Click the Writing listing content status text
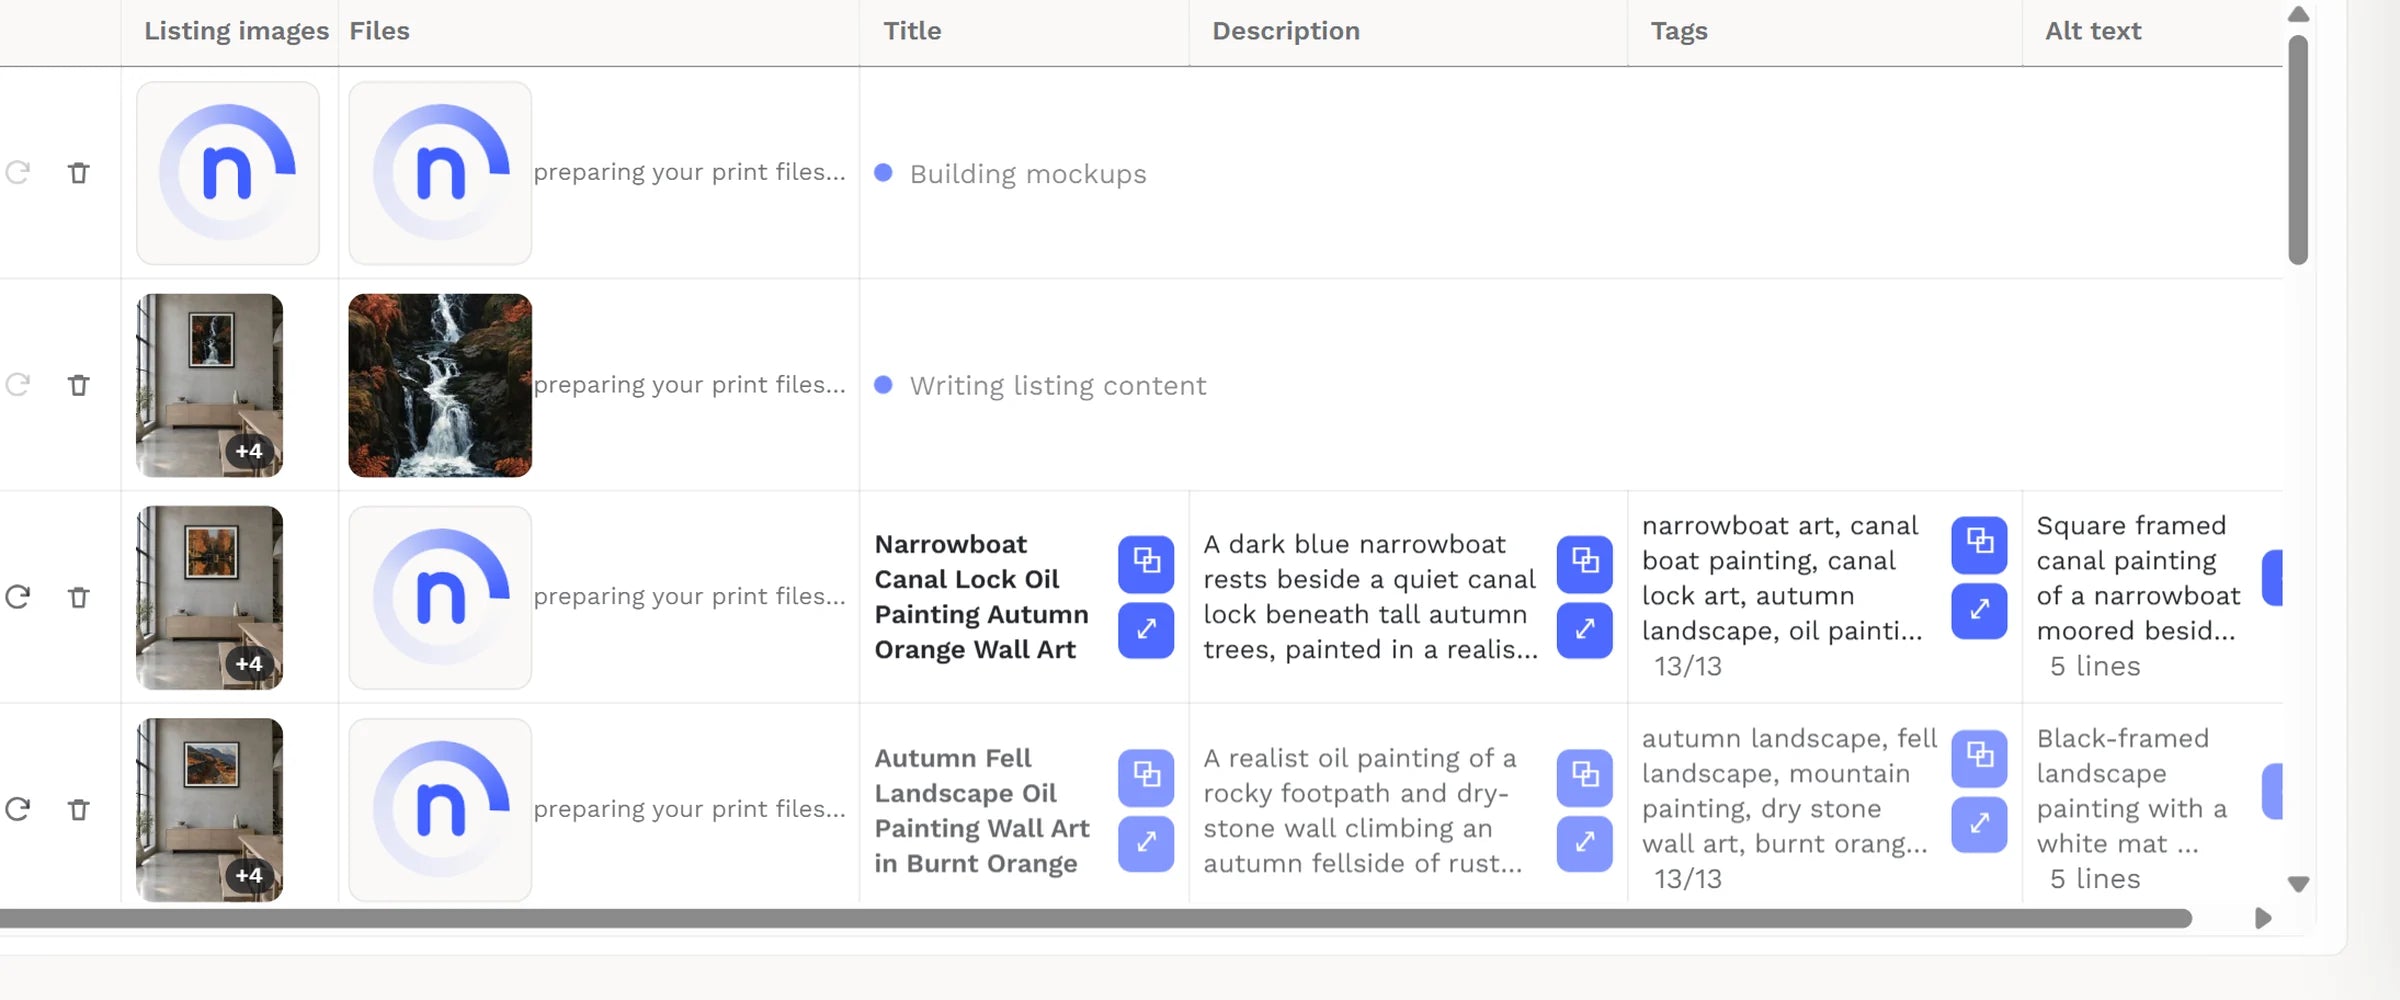 click(1058, 386)
